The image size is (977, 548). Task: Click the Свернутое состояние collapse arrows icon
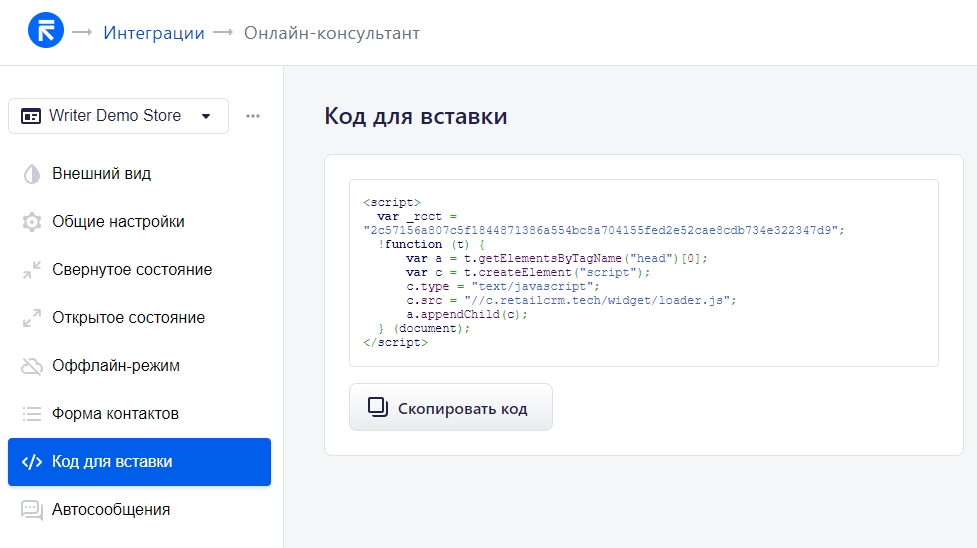pyautogui.click(x=32, y=270)
